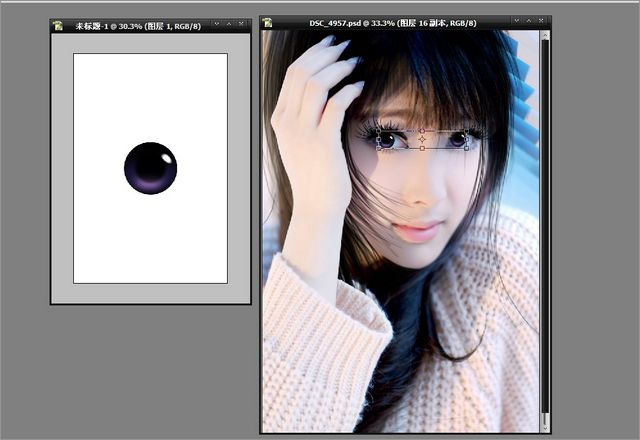
Task: Minimize the DSC_4957.psd document window
Action: (516, 20)
